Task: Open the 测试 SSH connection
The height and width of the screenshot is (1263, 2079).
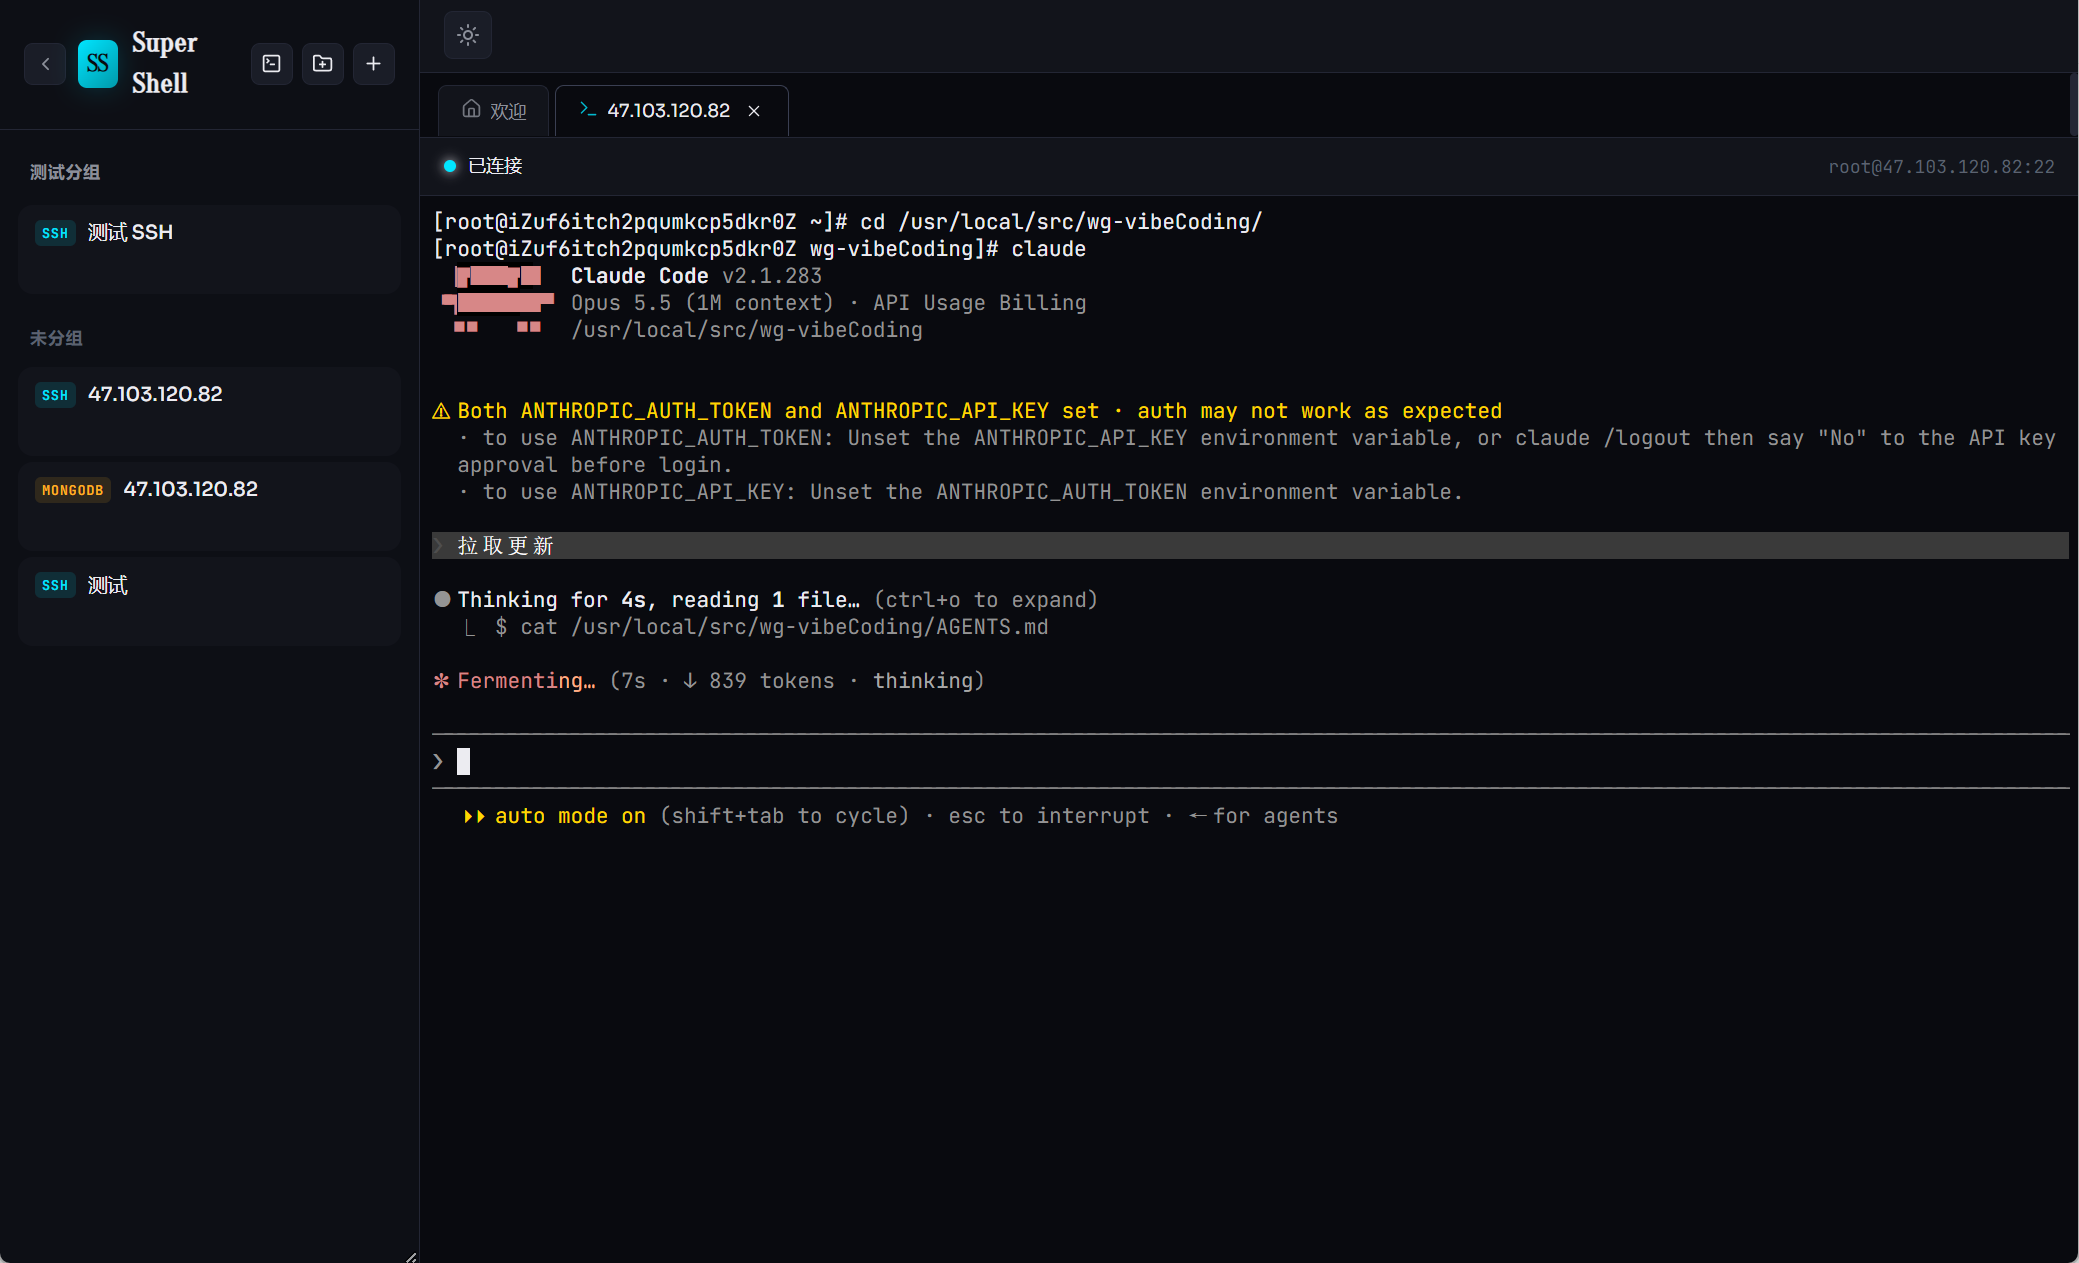Action: tap(209, 248)
